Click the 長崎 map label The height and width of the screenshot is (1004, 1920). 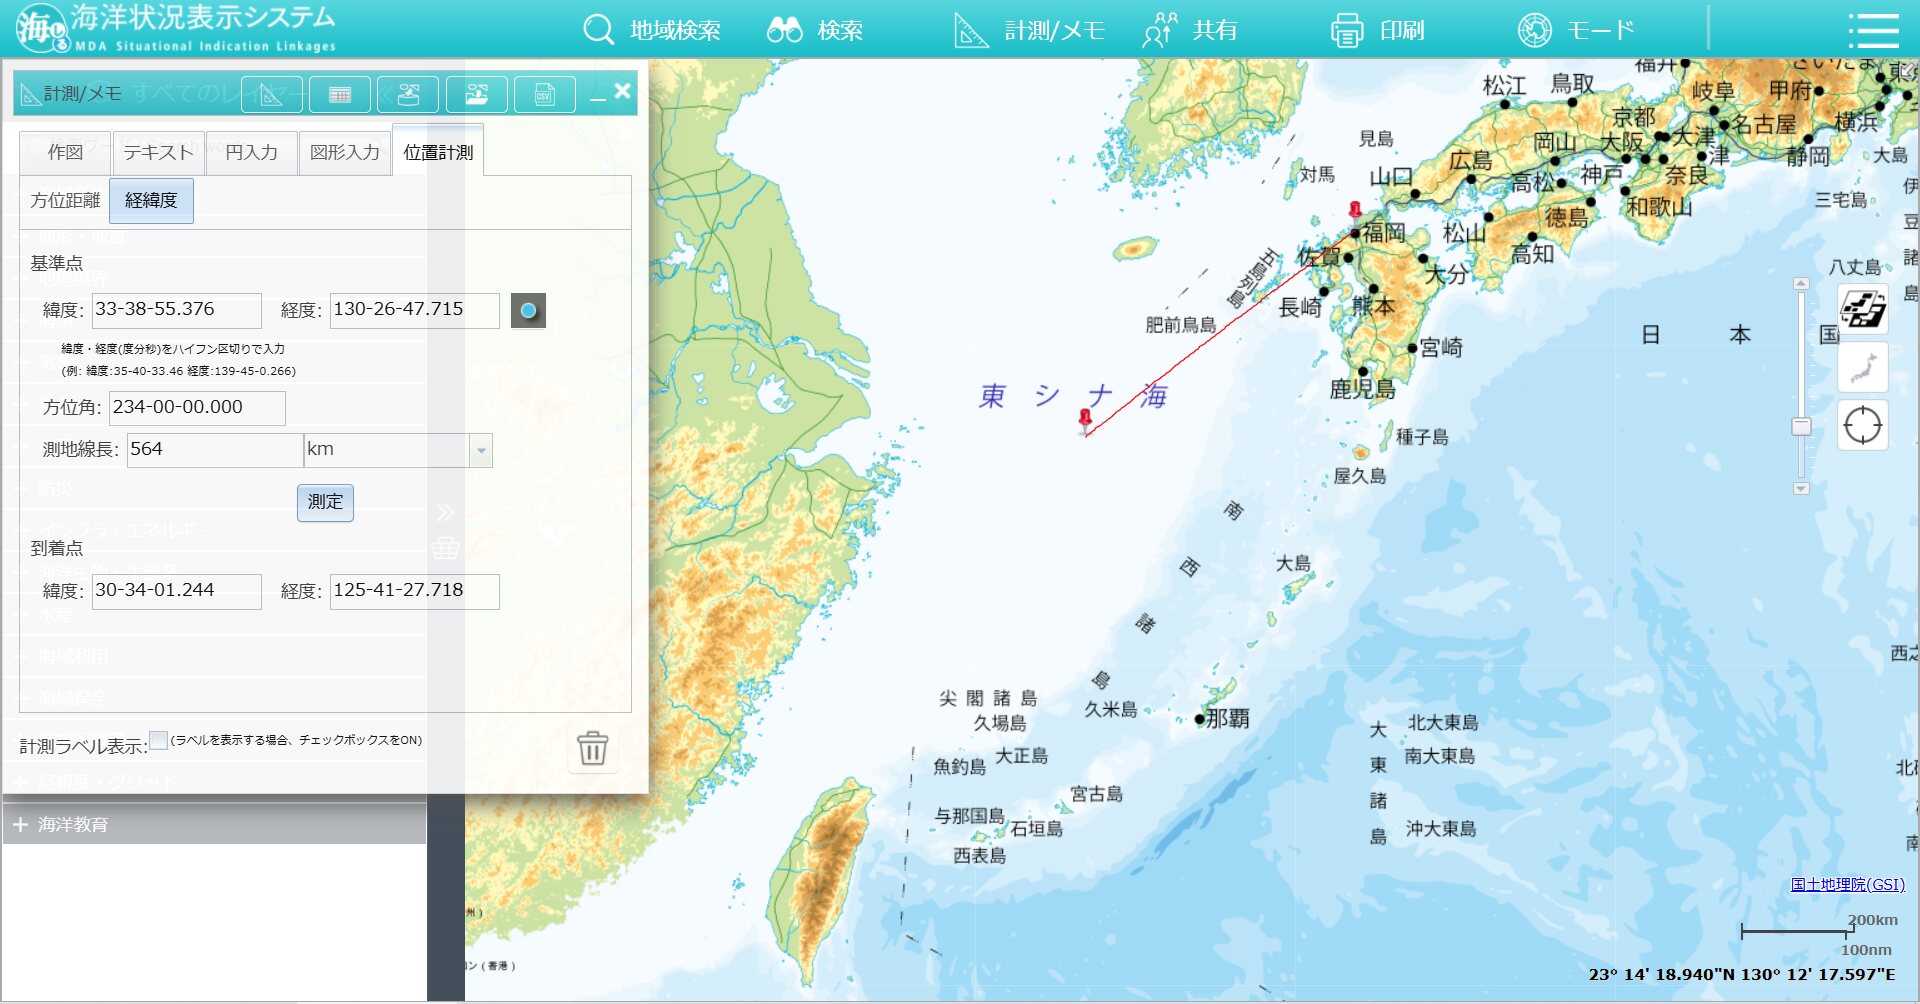[x=1300, y=307]
